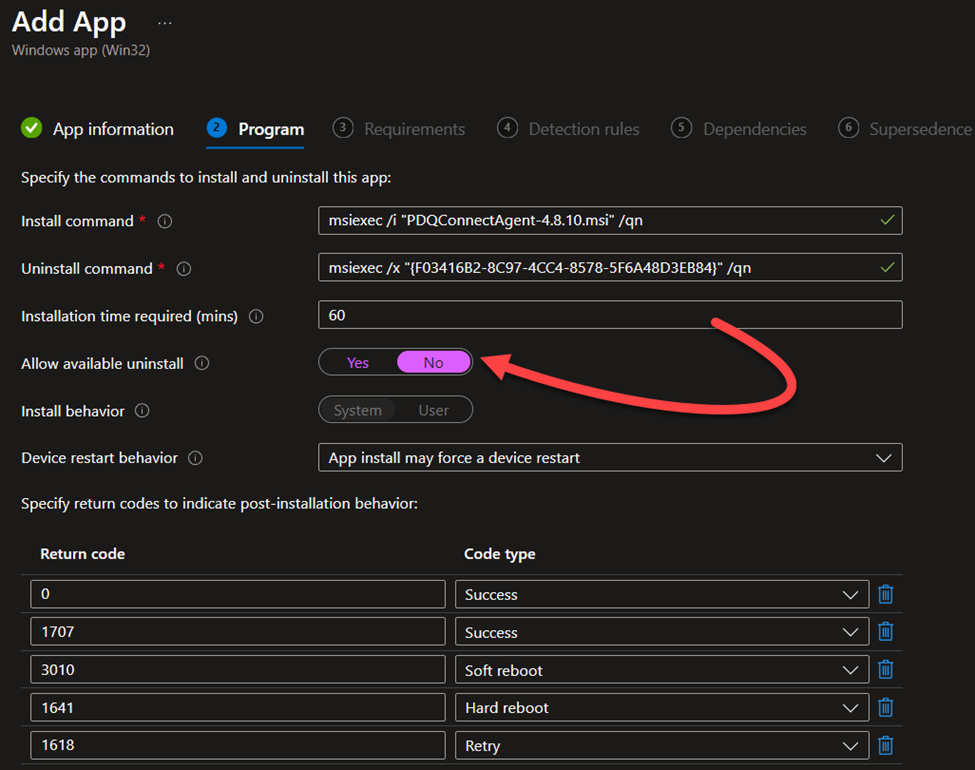This screenshot has width=975, height=770.
Task: Open the Device restart behavior dropdown
Action: click(610, 458)
